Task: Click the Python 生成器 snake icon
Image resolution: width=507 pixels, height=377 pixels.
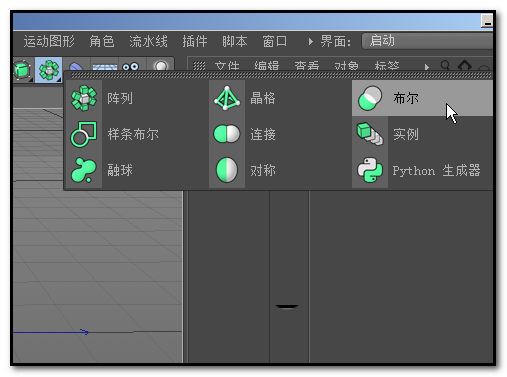Action: point(370,170)
